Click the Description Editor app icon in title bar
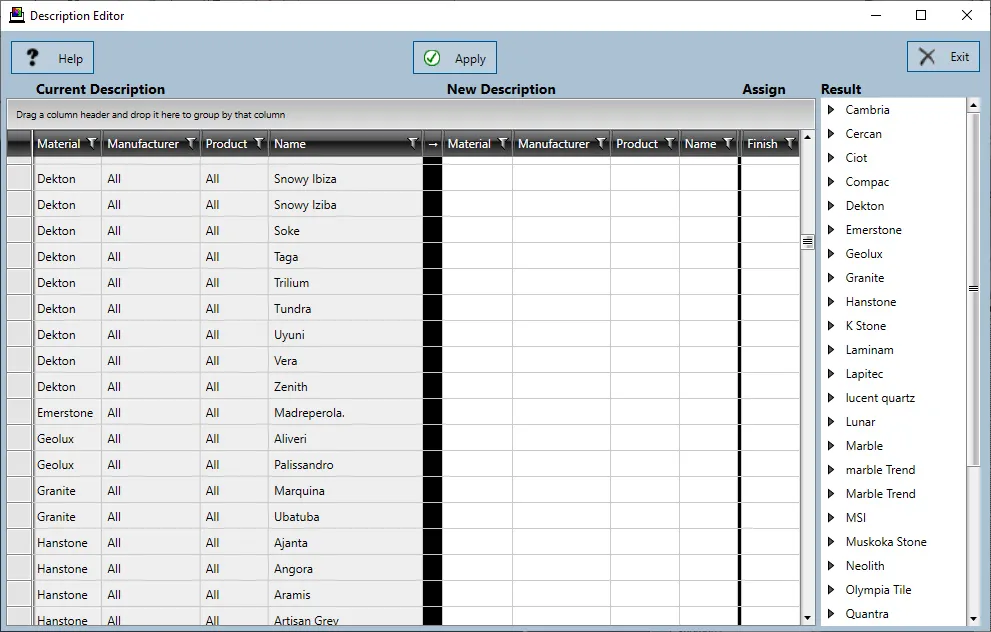The width and height of the screenshot is (991, 632). pyautogui.click(x=16, y=15)
